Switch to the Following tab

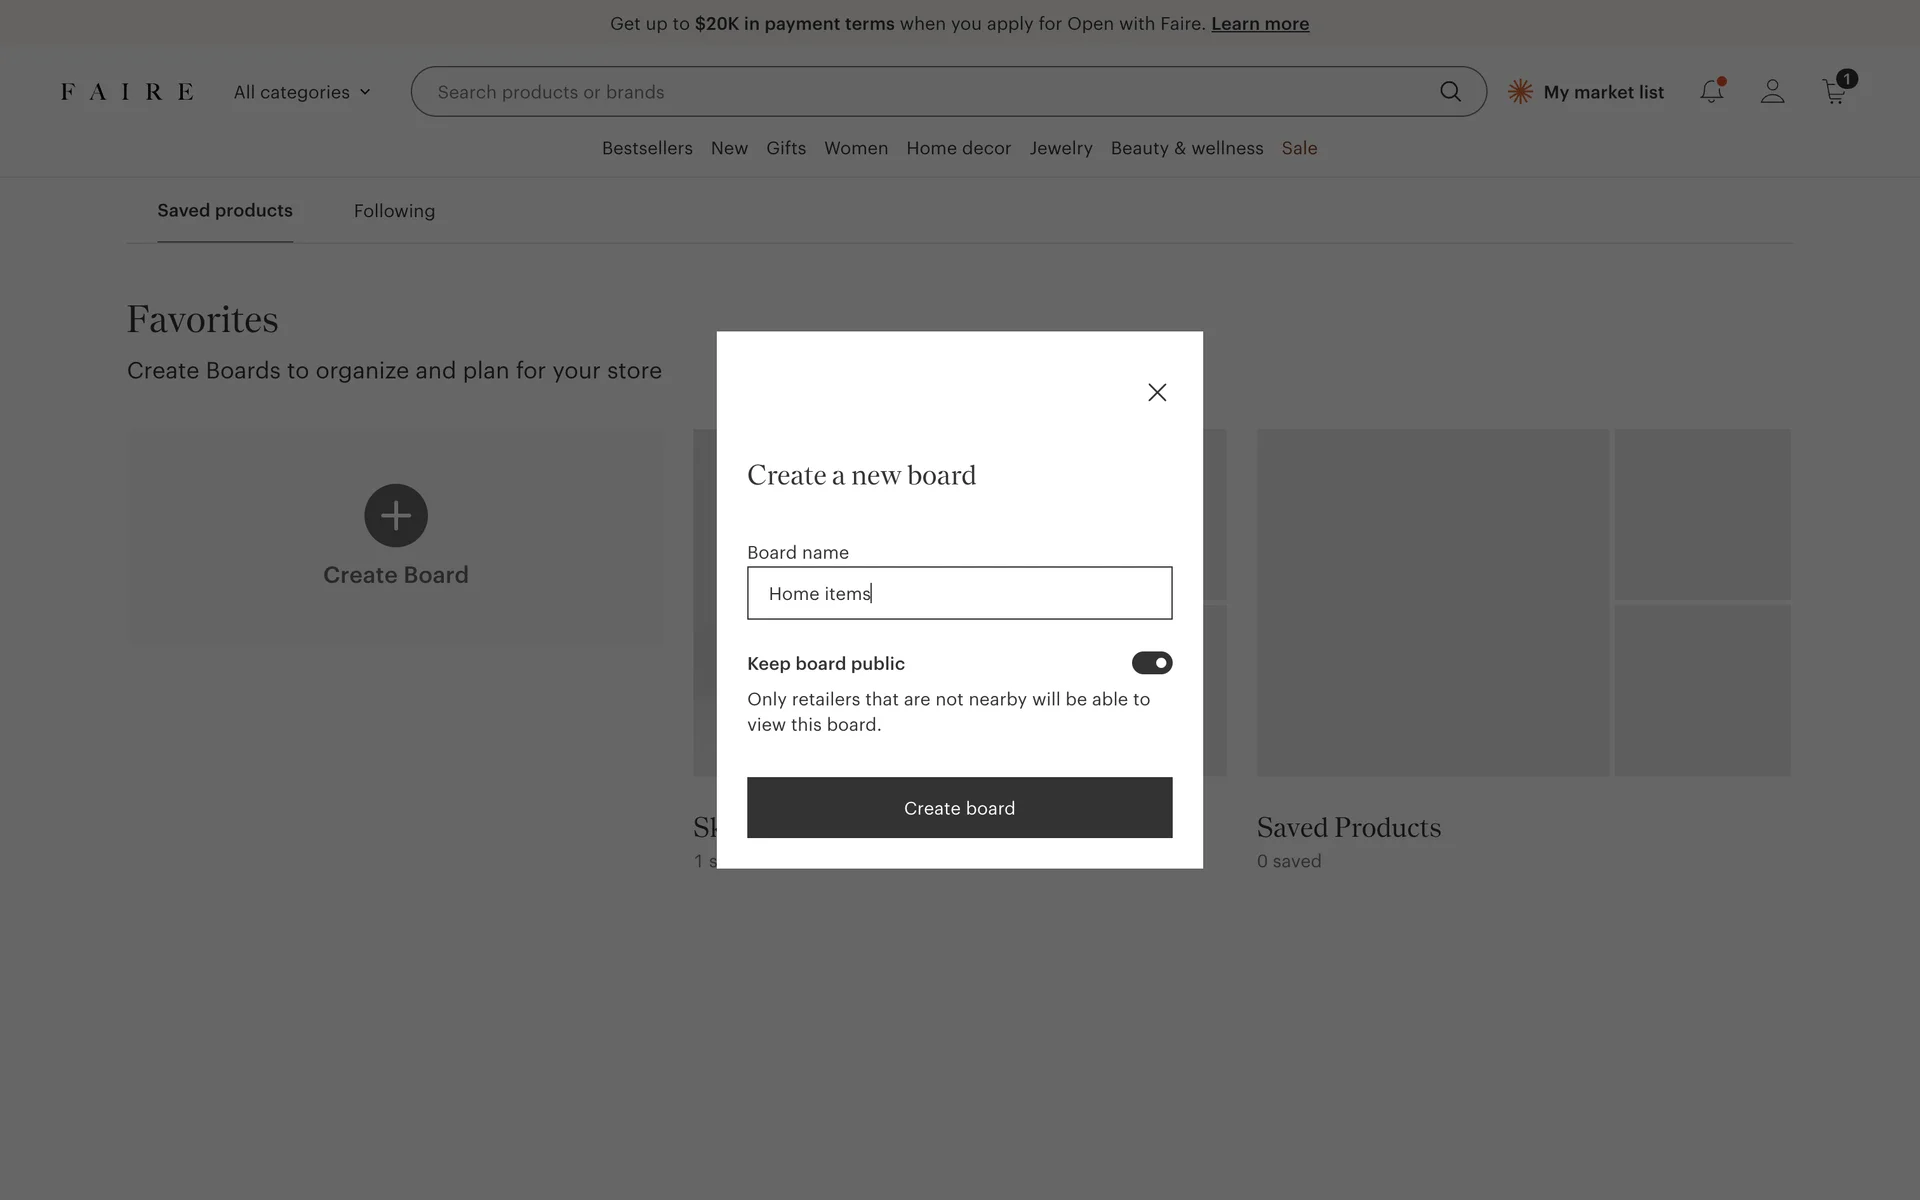[394, 211]
